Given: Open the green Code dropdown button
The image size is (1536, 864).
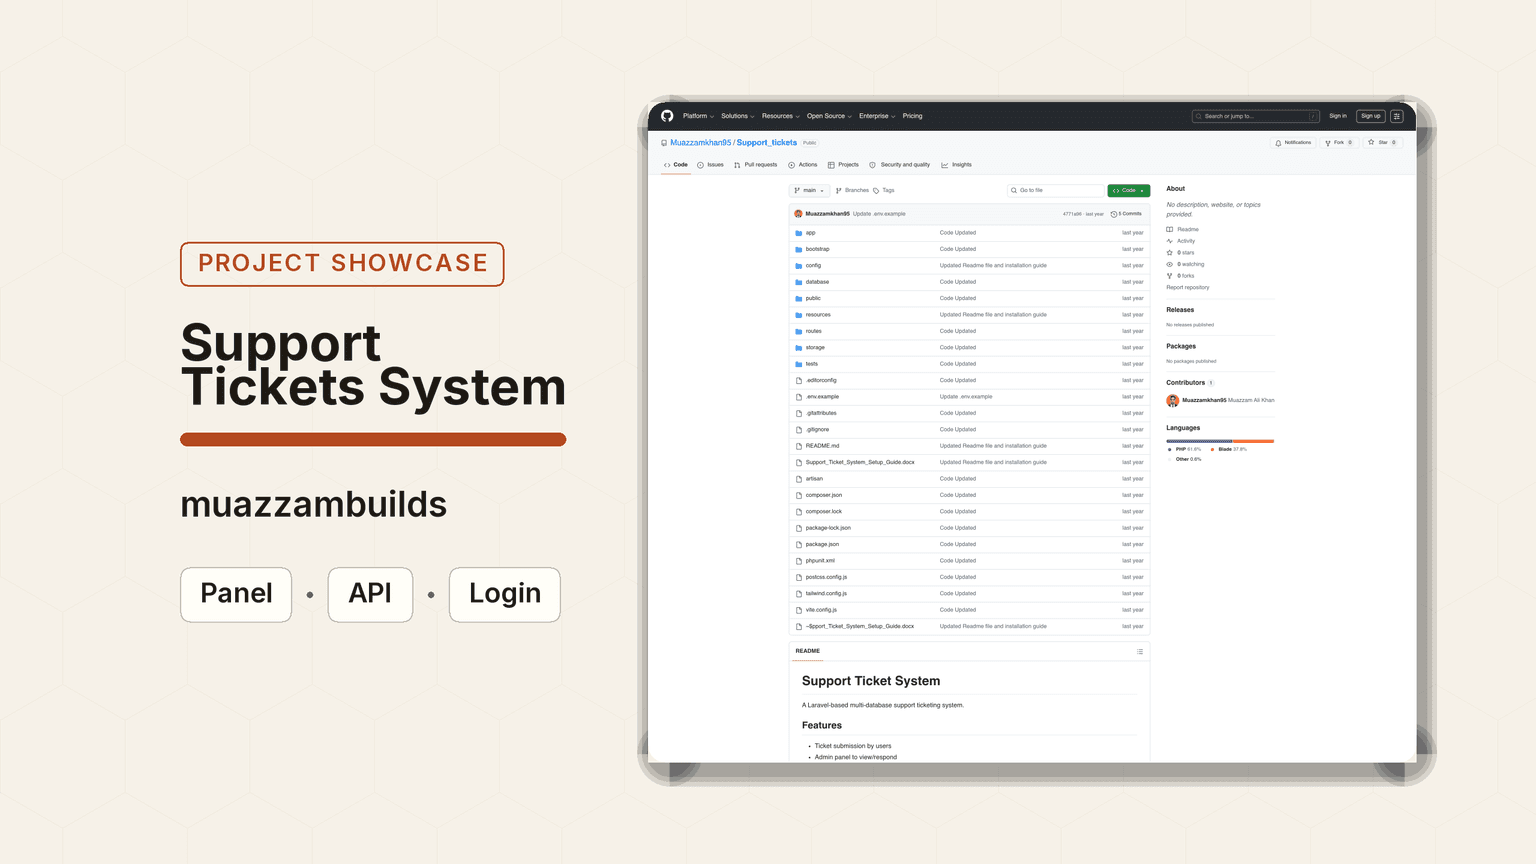Looking at the screenshot, I should click(x=1129, y=190).
